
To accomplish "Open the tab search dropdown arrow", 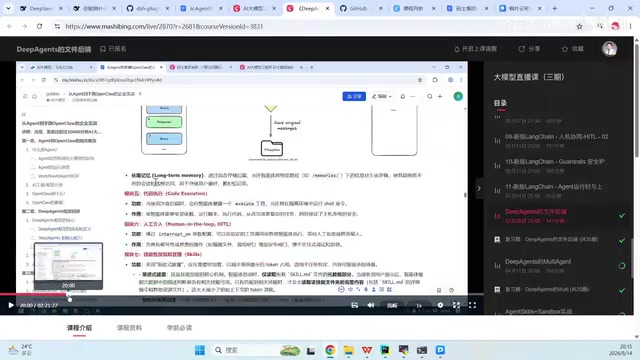I will point(8,8).
